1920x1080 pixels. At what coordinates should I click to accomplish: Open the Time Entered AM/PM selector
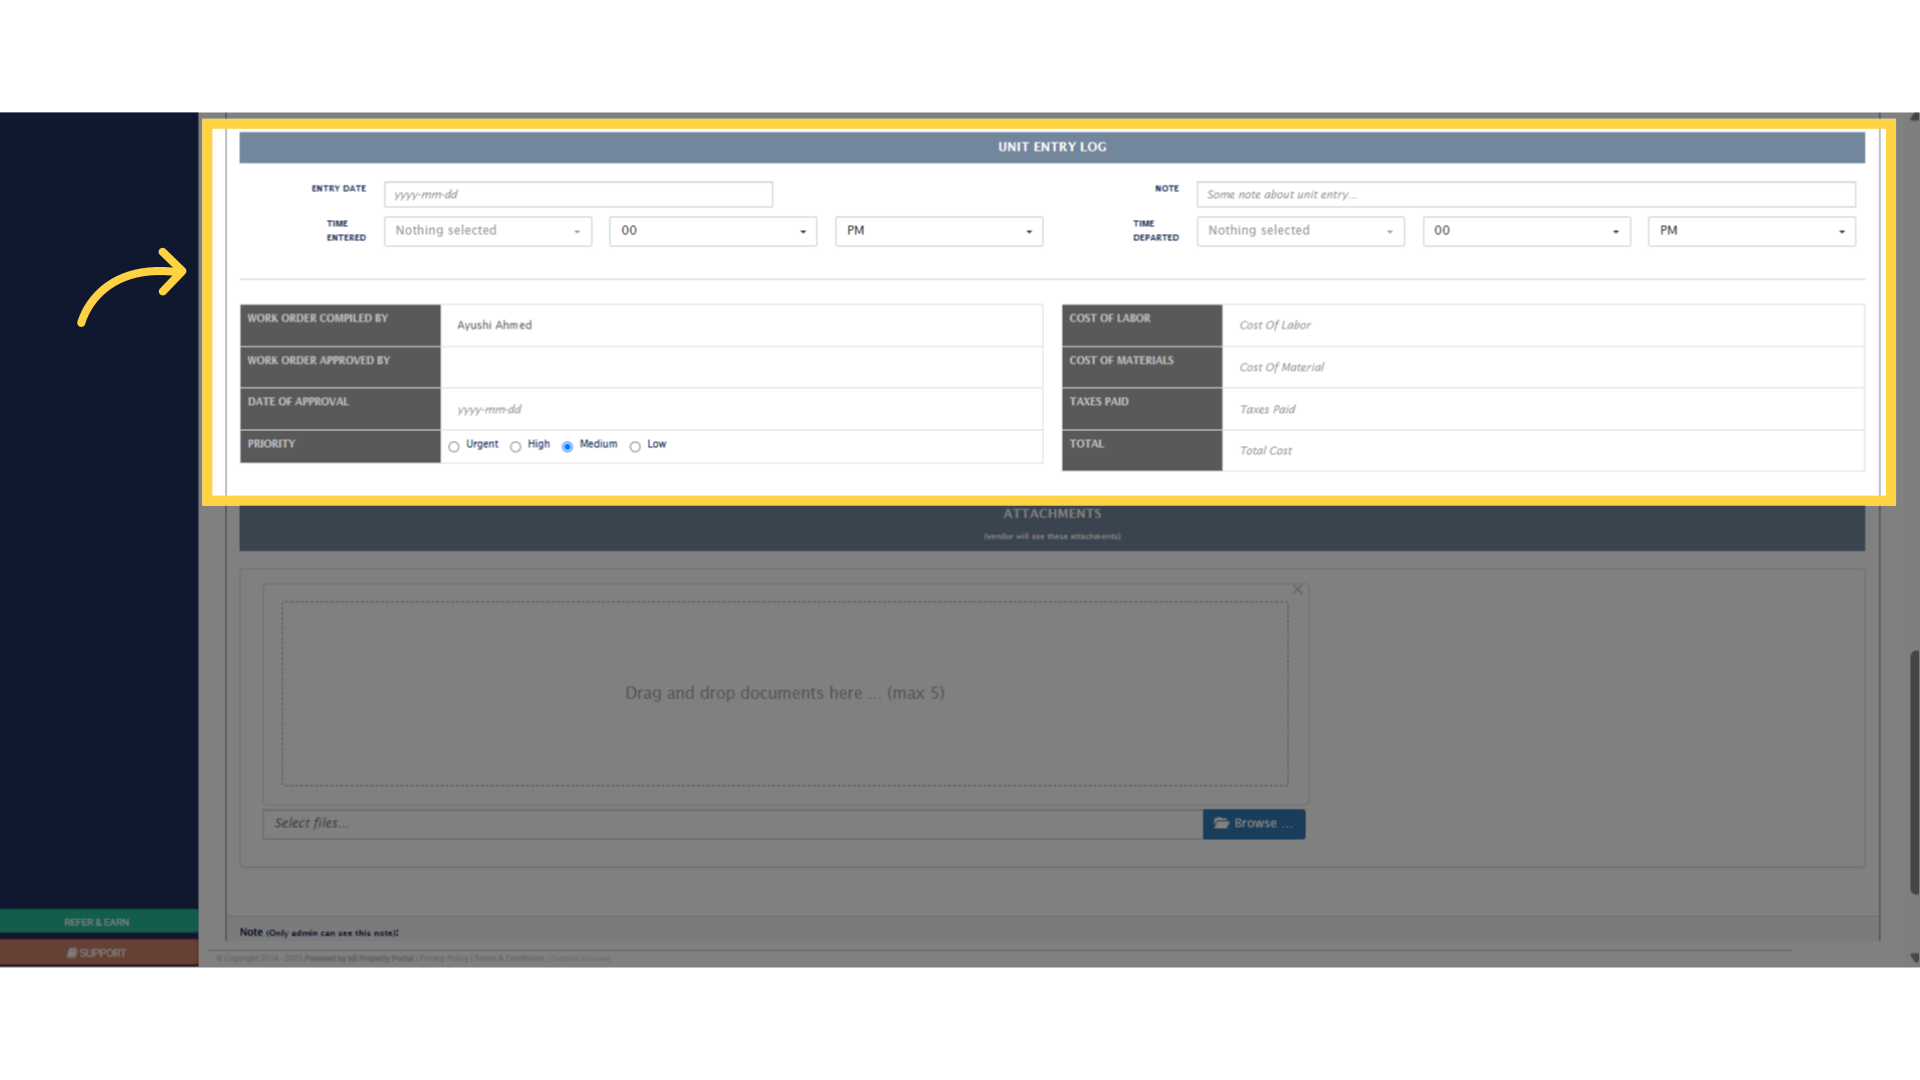[x=937, y=230]
